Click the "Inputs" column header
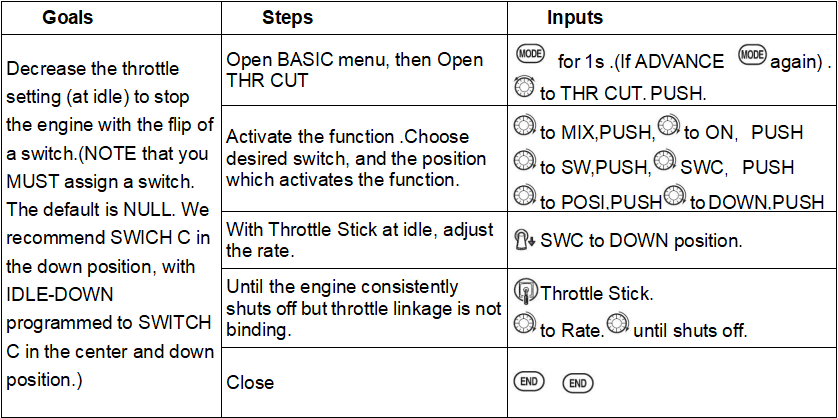The height and width of the screenshot is (418, 838). (574, 18)
